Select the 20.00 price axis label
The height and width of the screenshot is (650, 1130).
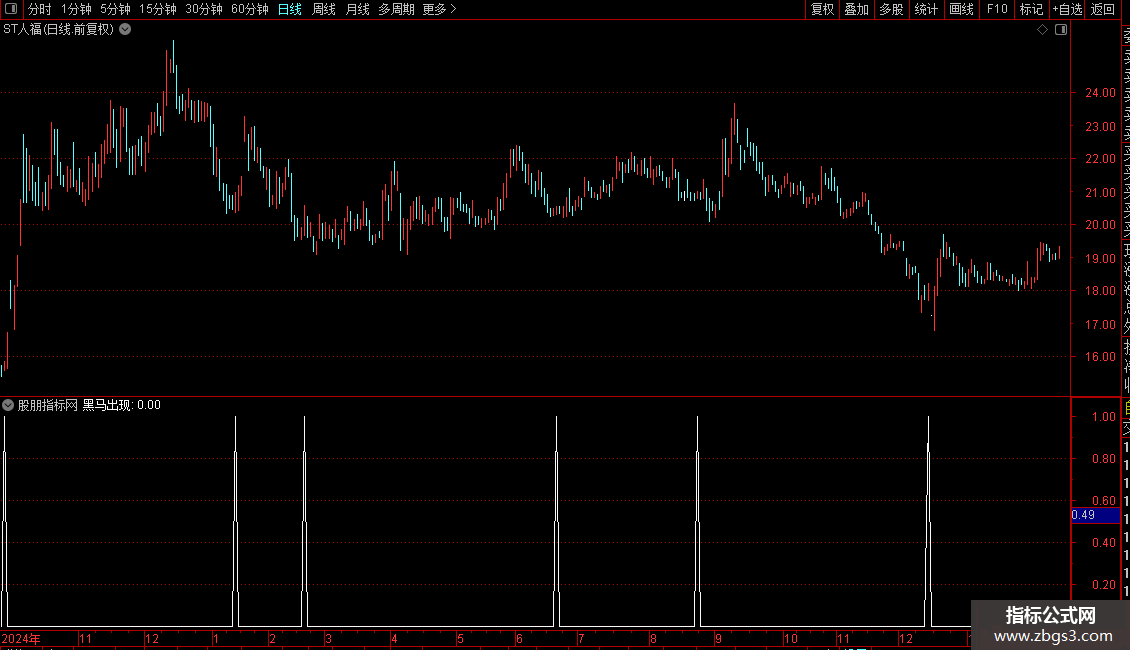click(x=1100, y=225)
